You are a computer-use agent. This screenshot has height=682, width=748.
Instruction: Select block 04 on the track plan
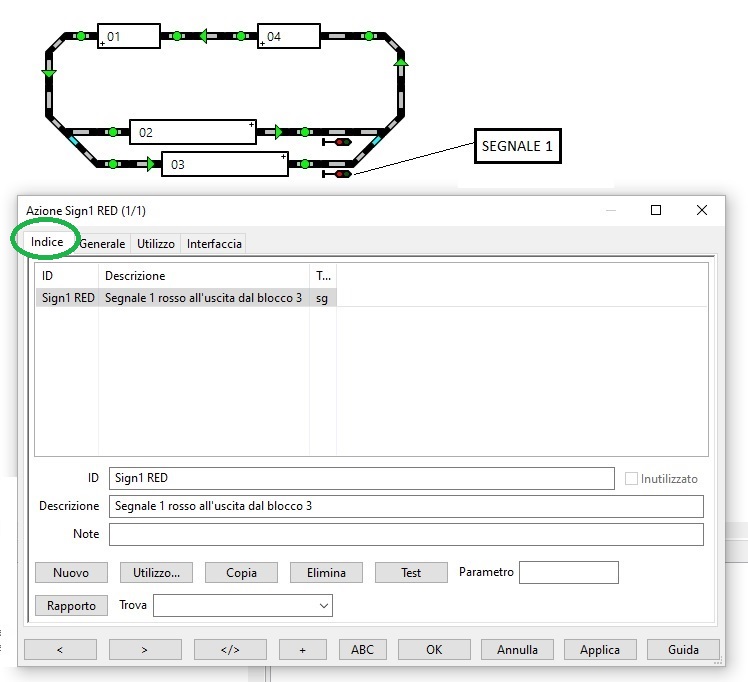point(289,37)
